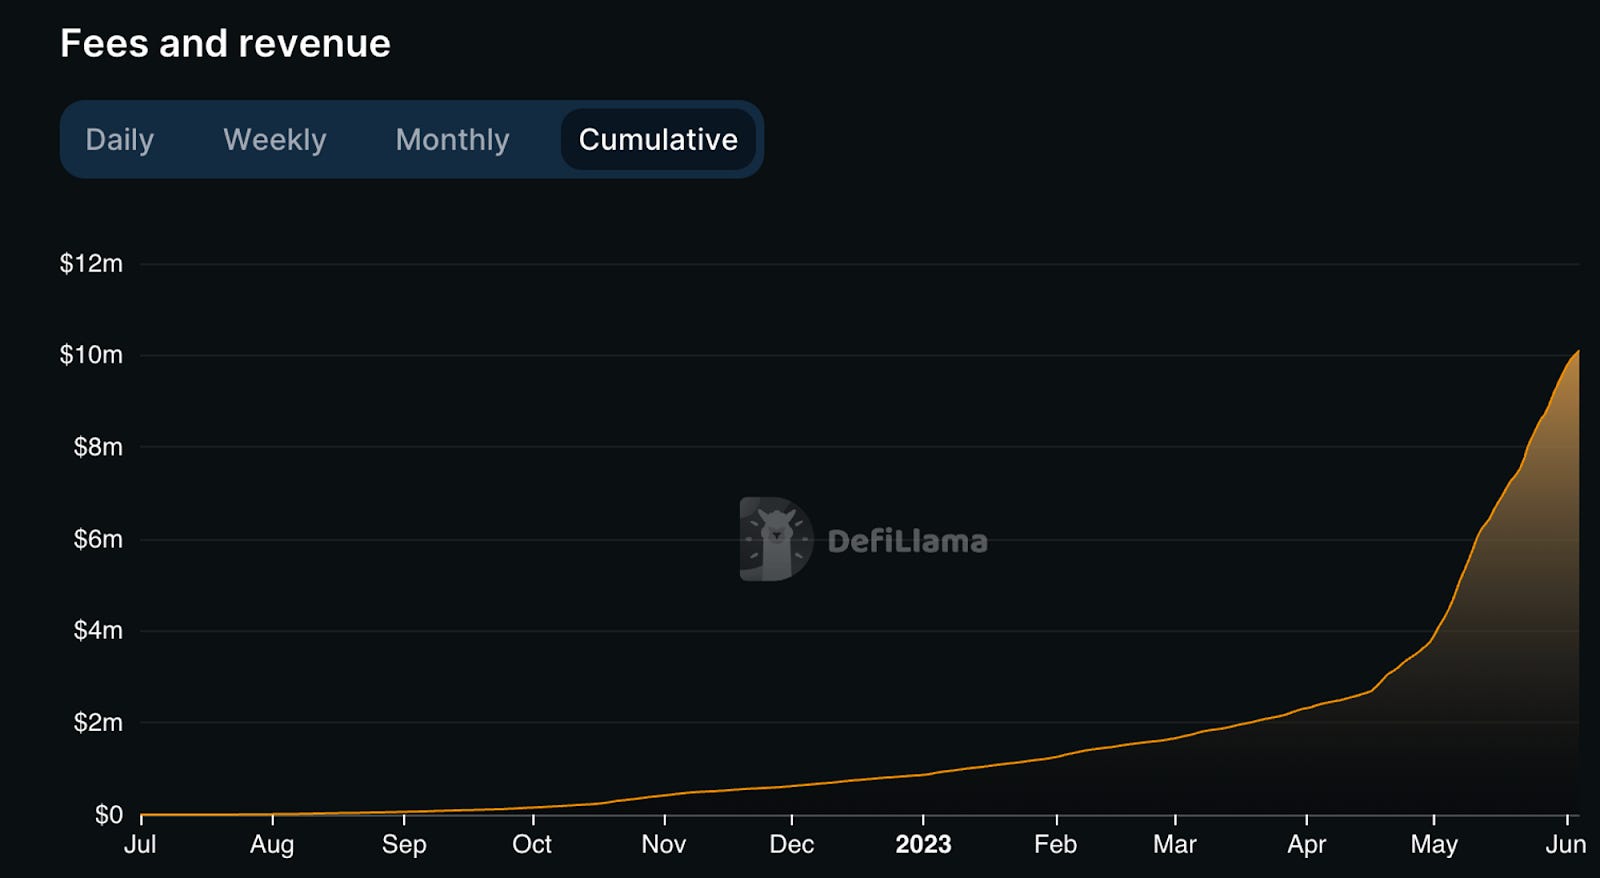Click the curve peak near Jun
Screen dimensions: 1600x878
pos(1577,352)
